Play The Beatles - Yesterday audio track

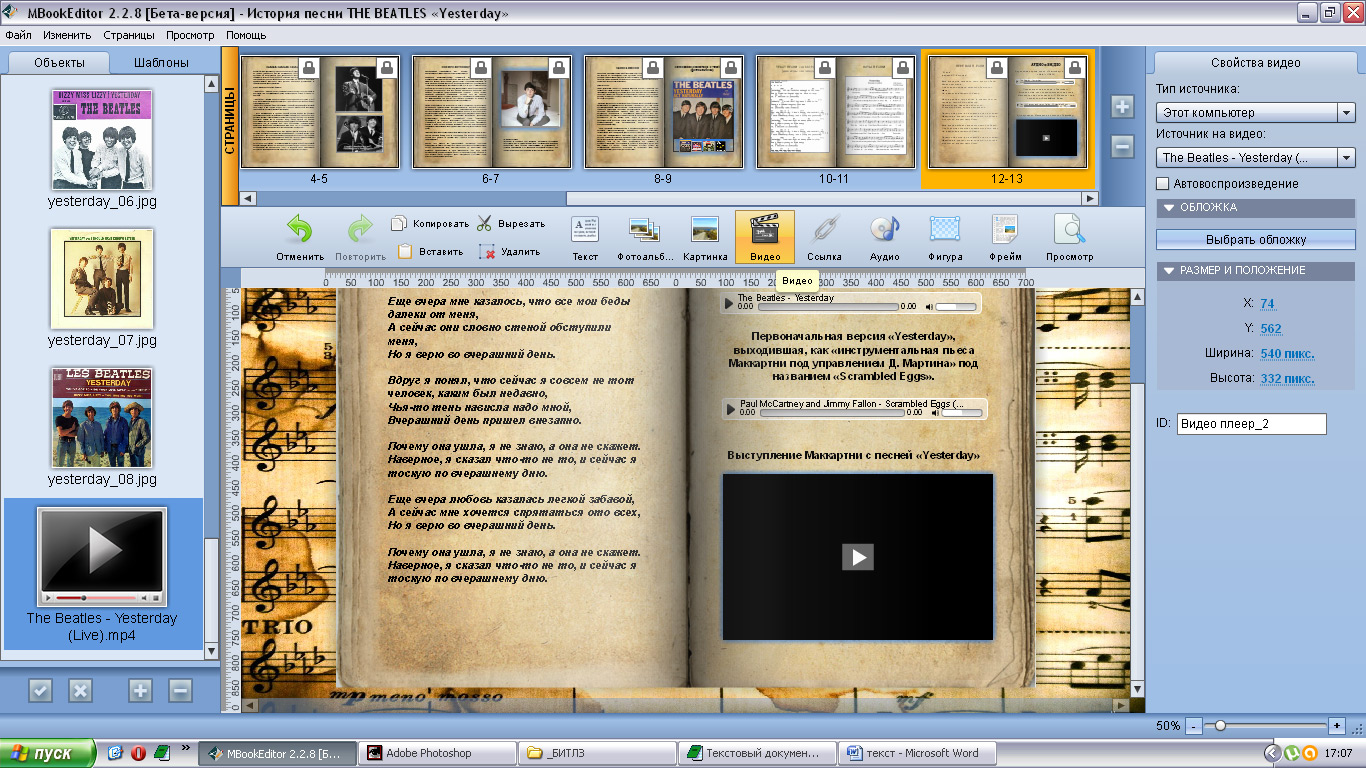click(729, 302)
